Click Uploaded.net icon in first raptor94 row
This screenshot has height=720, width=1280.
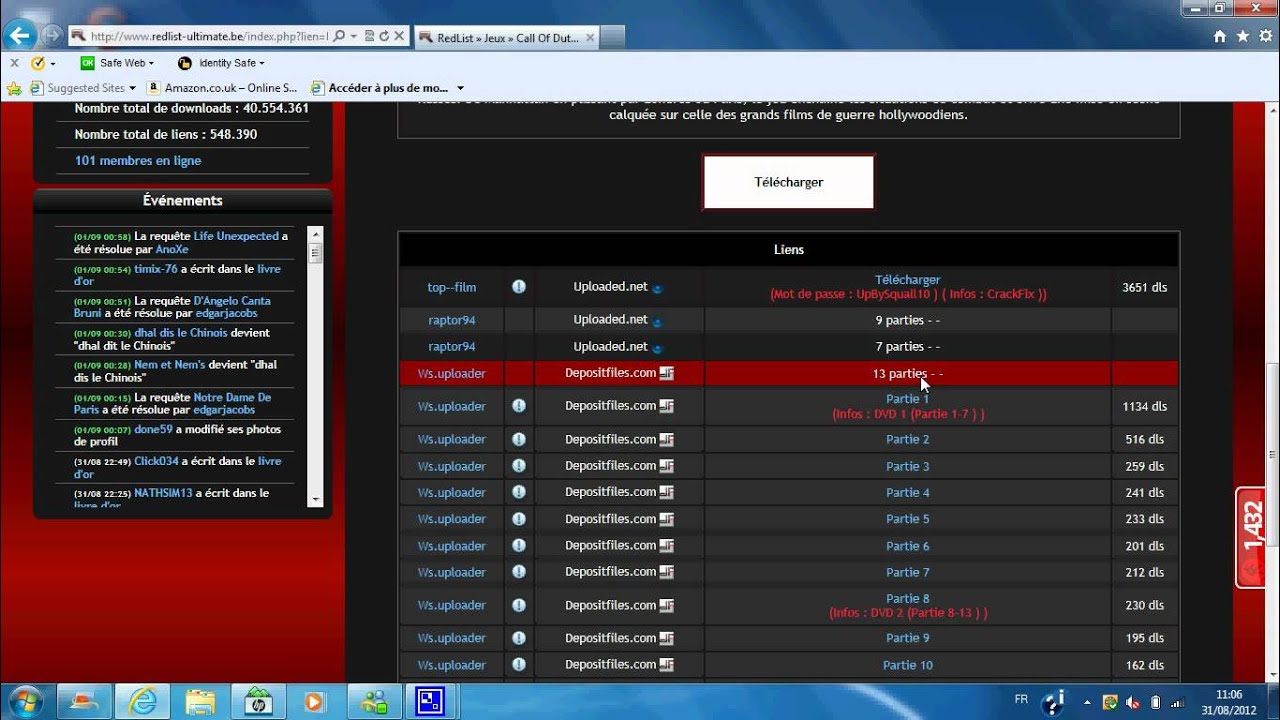coord(657,321)
